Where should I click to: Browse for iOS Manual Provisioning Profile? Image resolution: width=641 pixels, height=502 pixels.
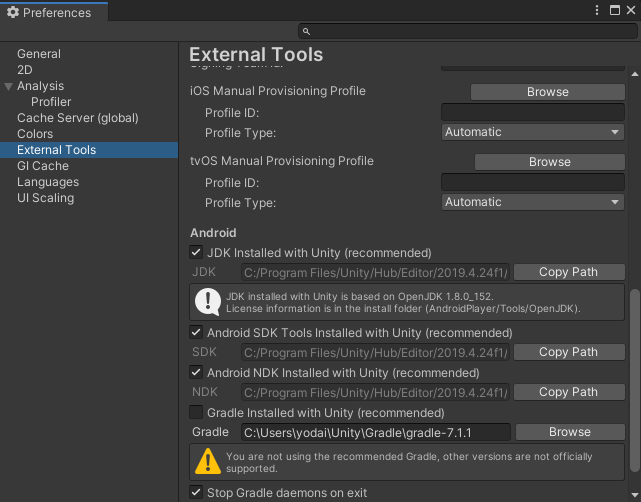[547, 92]
